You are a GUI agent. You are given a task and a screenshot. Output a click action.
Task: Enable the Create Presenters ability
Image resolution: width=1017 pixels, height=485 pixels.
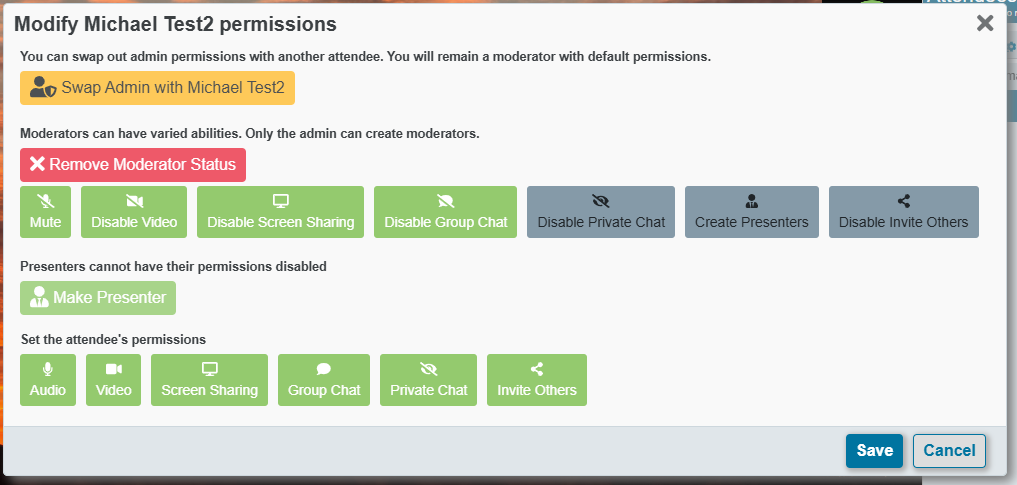(x=751, y=212)
